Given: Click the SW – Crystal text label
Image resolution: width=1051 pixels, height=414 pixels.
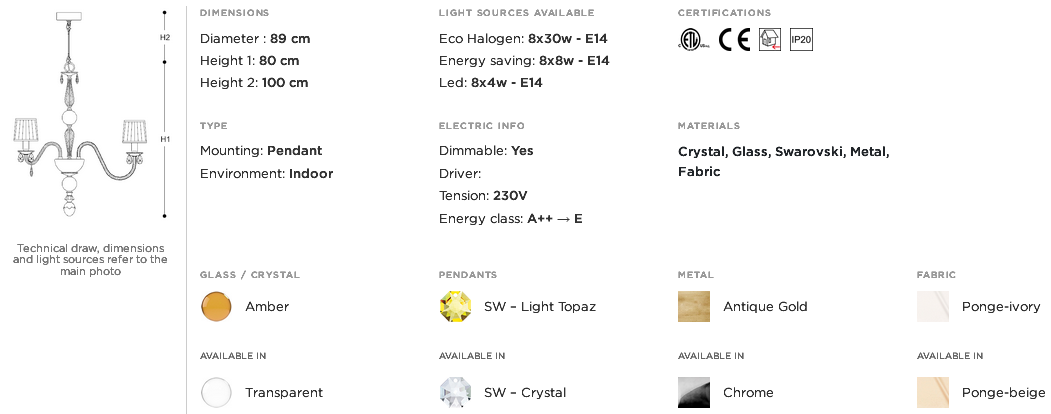Looking at the screenshot, I should pos(525,393).
